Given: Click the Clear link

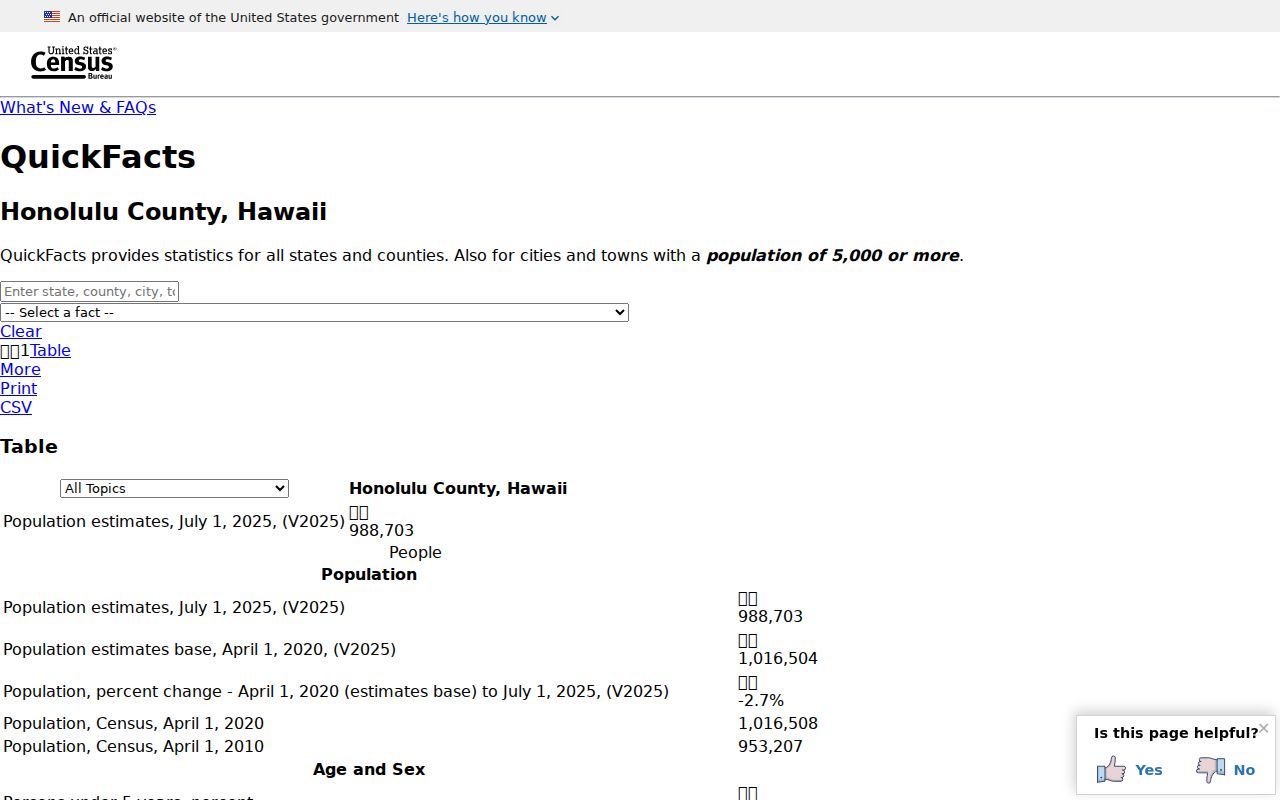Looking at the screenshot, I should (21, 331).
